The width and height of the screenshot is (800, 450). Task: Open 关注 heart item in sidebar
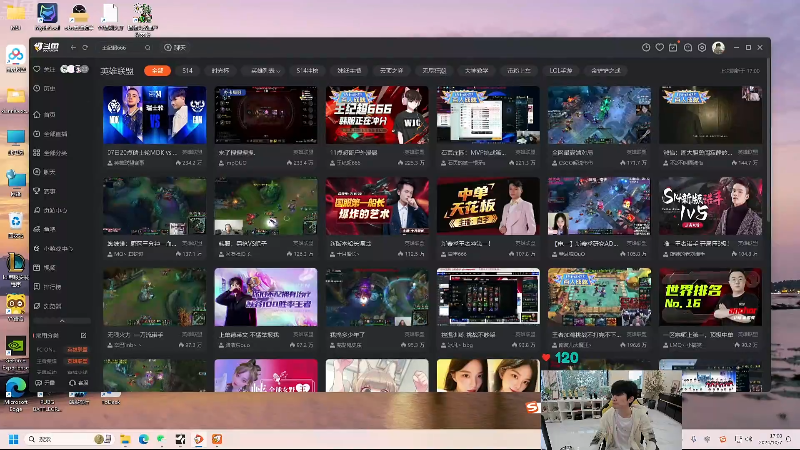coord(44,69)
